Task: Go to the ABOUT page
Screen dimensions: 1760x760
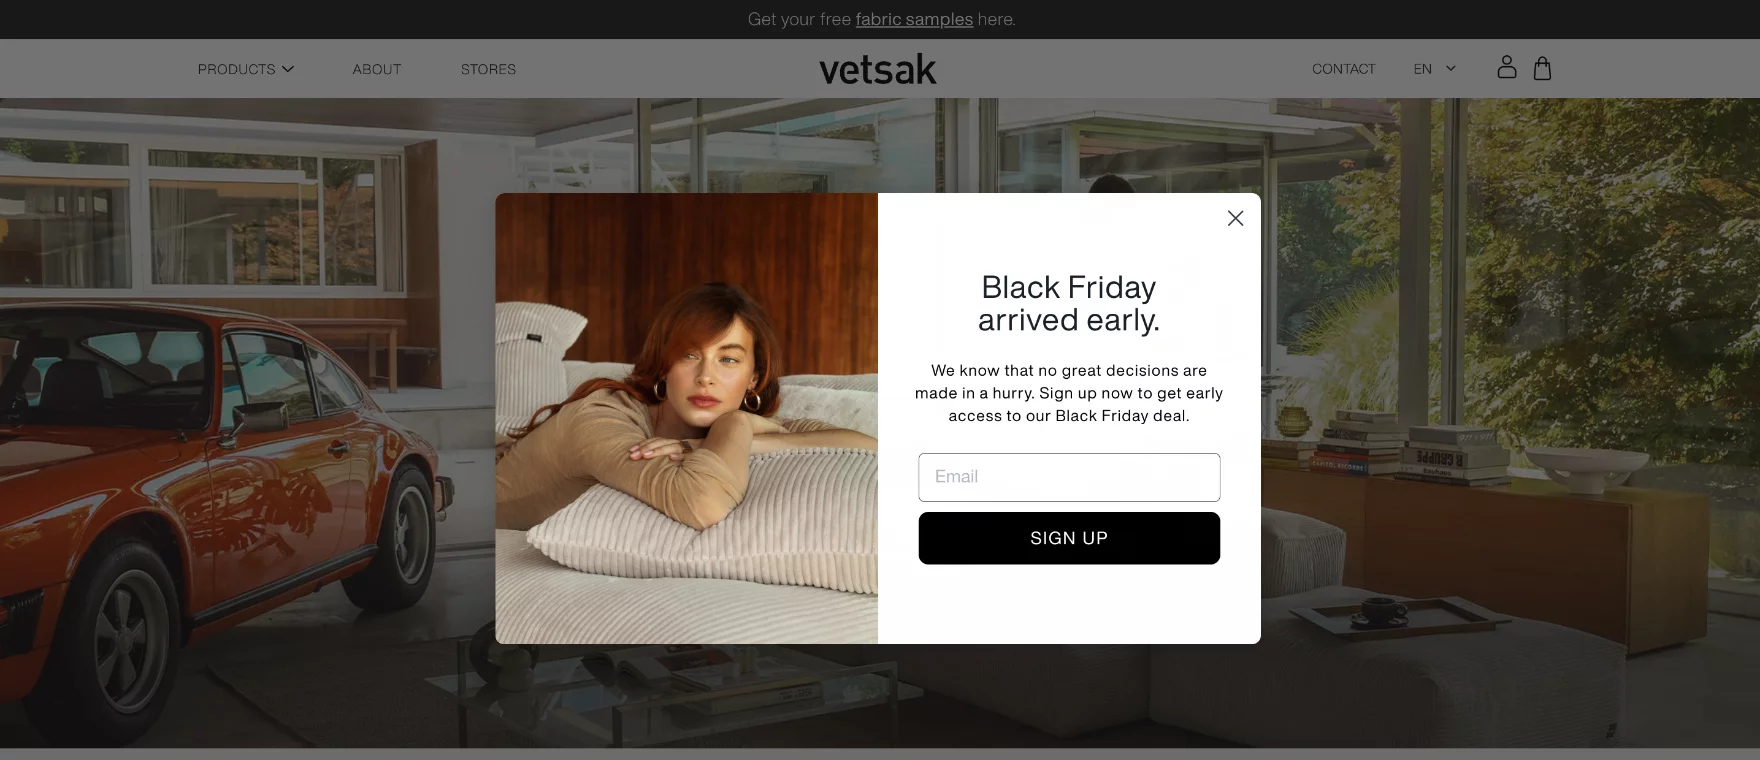Action: 377,69
